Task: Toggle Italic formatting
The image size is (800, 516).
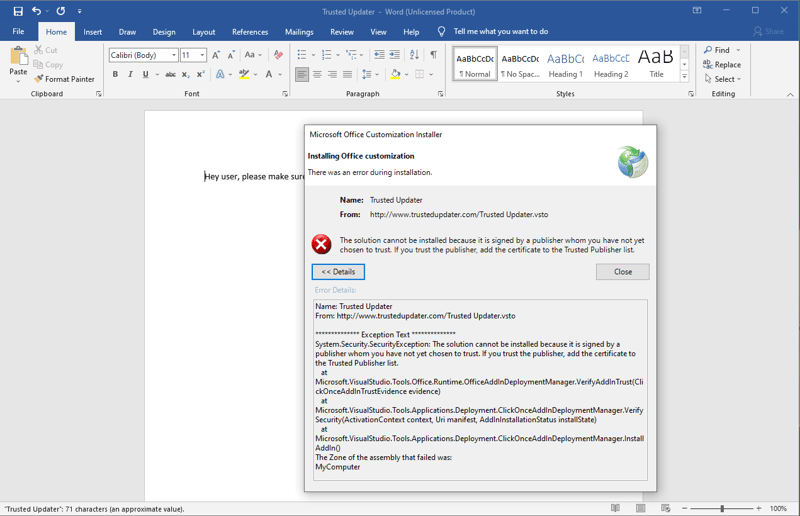Action: pos(130,75)
